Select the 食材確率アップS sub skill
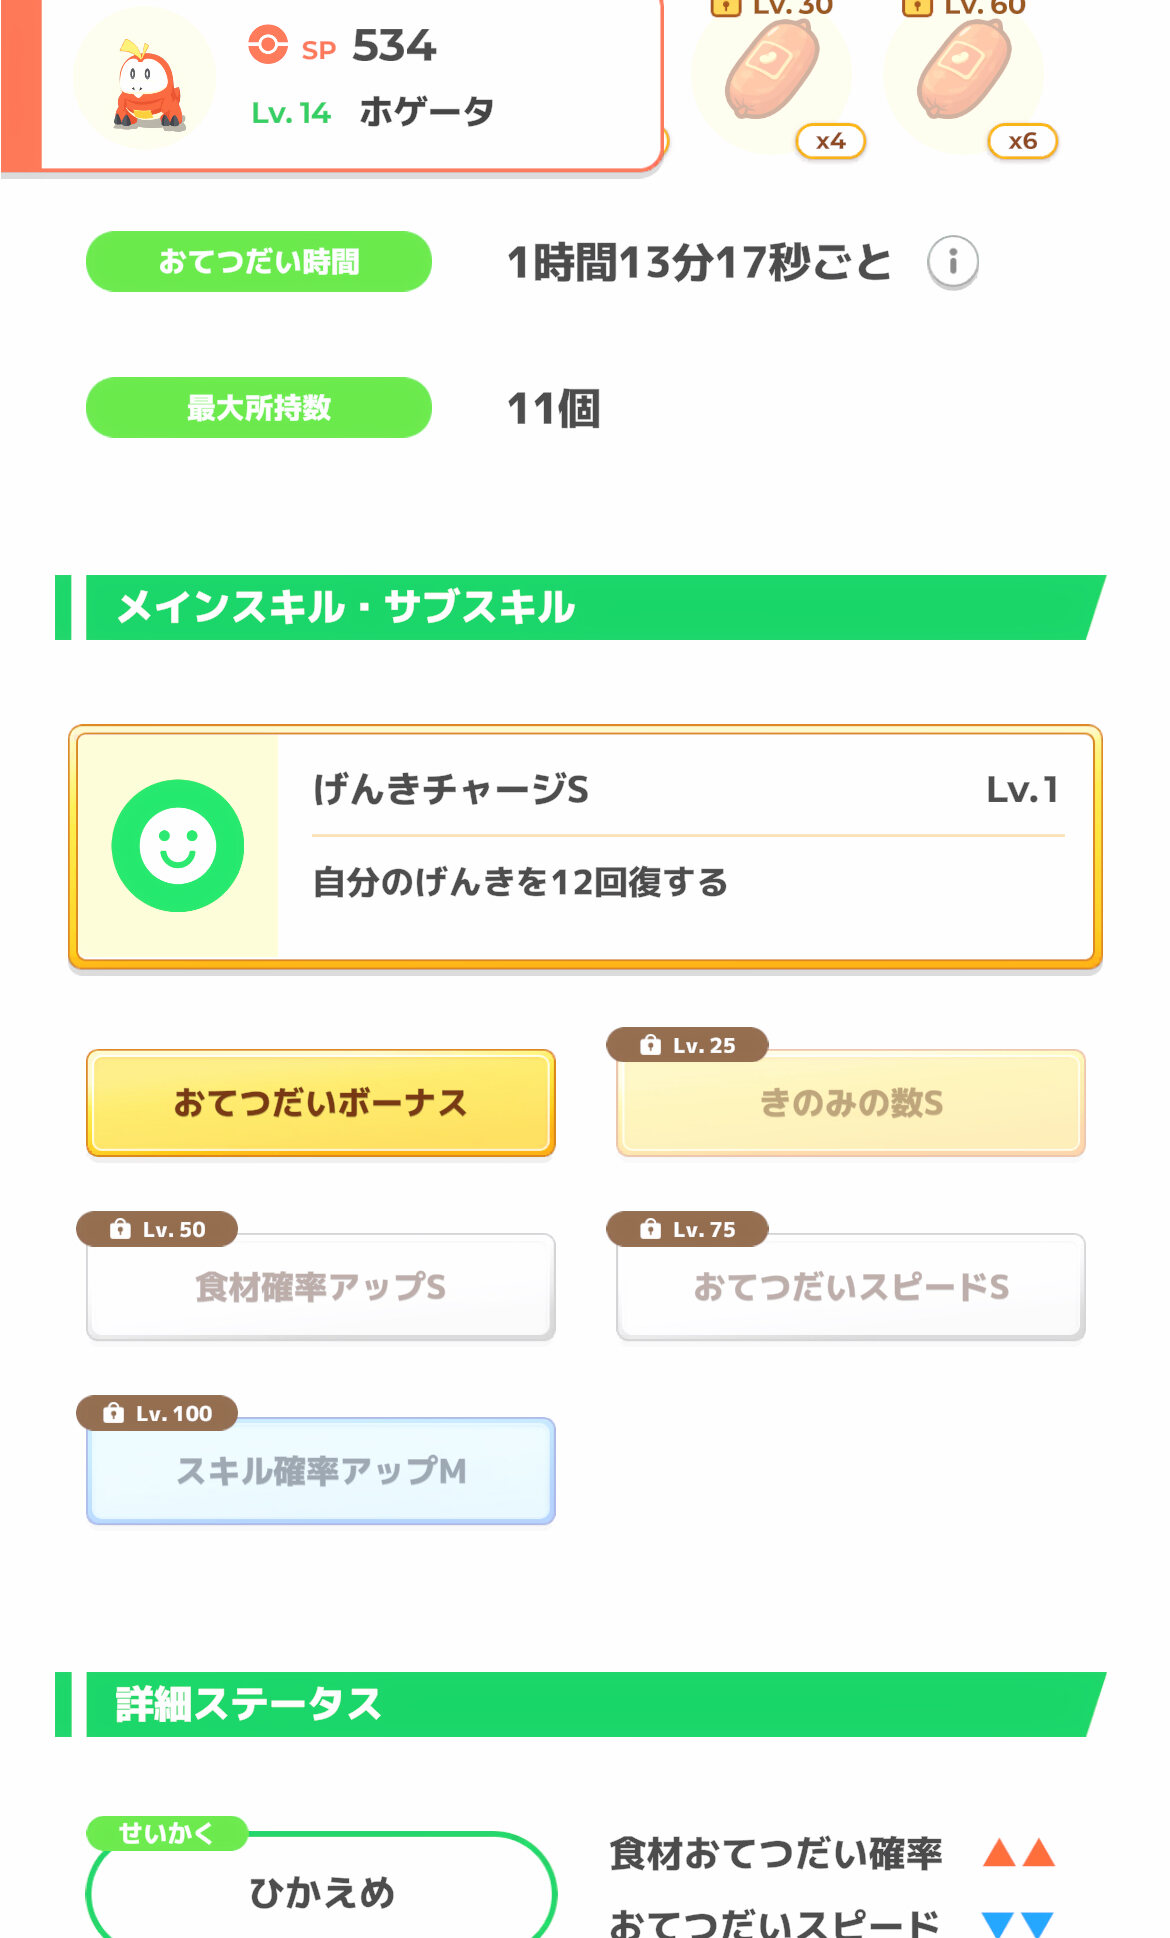Screen dimensions: 1170x1938 (321, 1288)
